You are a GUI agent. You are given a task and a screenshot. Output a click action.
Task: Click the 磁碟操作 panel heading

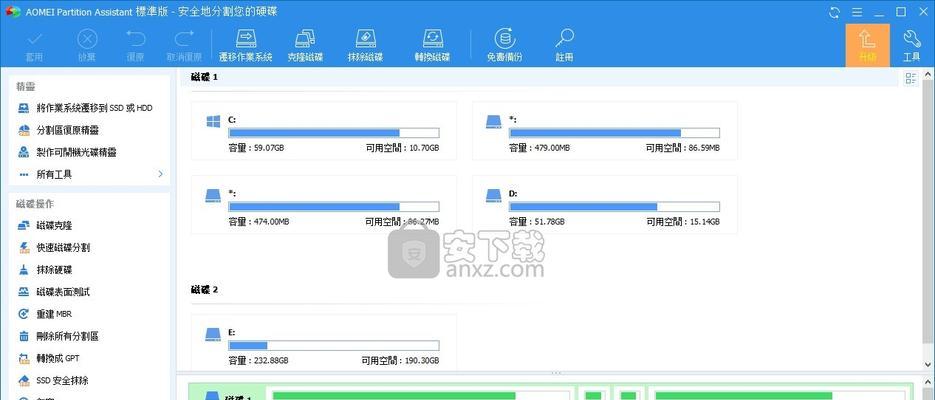coord(35,204)
